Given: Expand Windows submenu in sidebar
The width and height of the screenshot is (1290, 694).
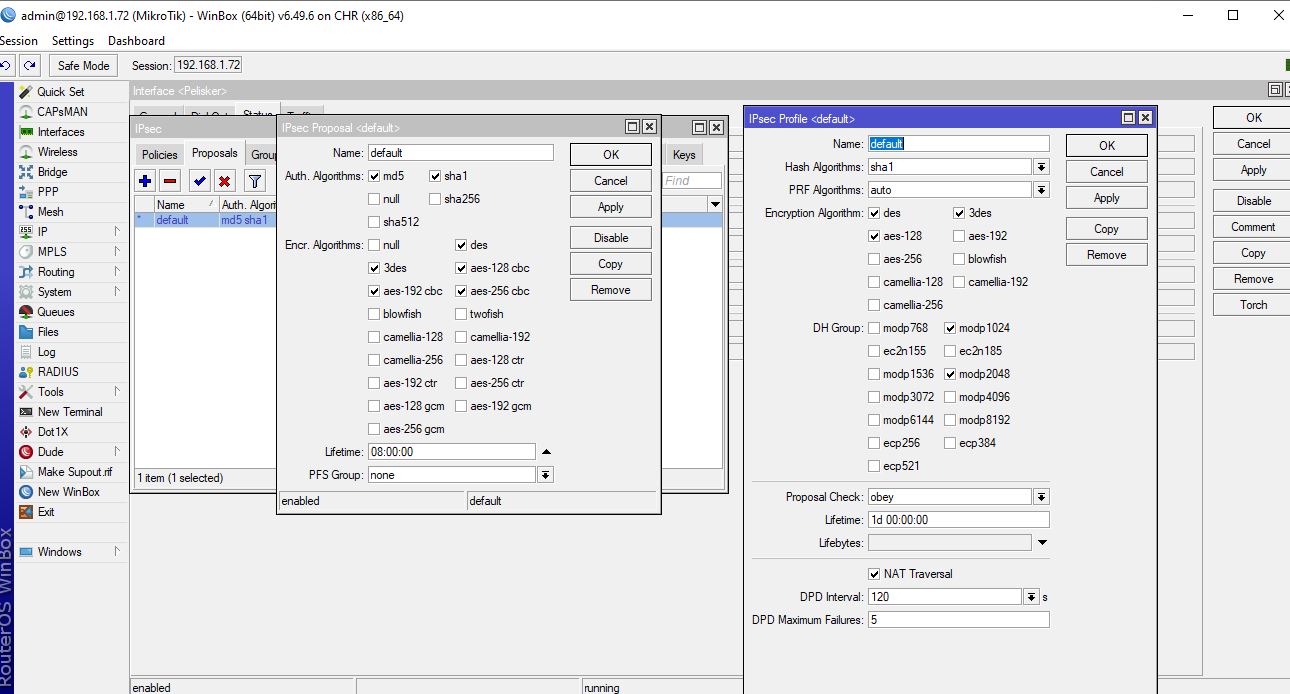Looking at the screenshot, I should (x=117, y=552).
